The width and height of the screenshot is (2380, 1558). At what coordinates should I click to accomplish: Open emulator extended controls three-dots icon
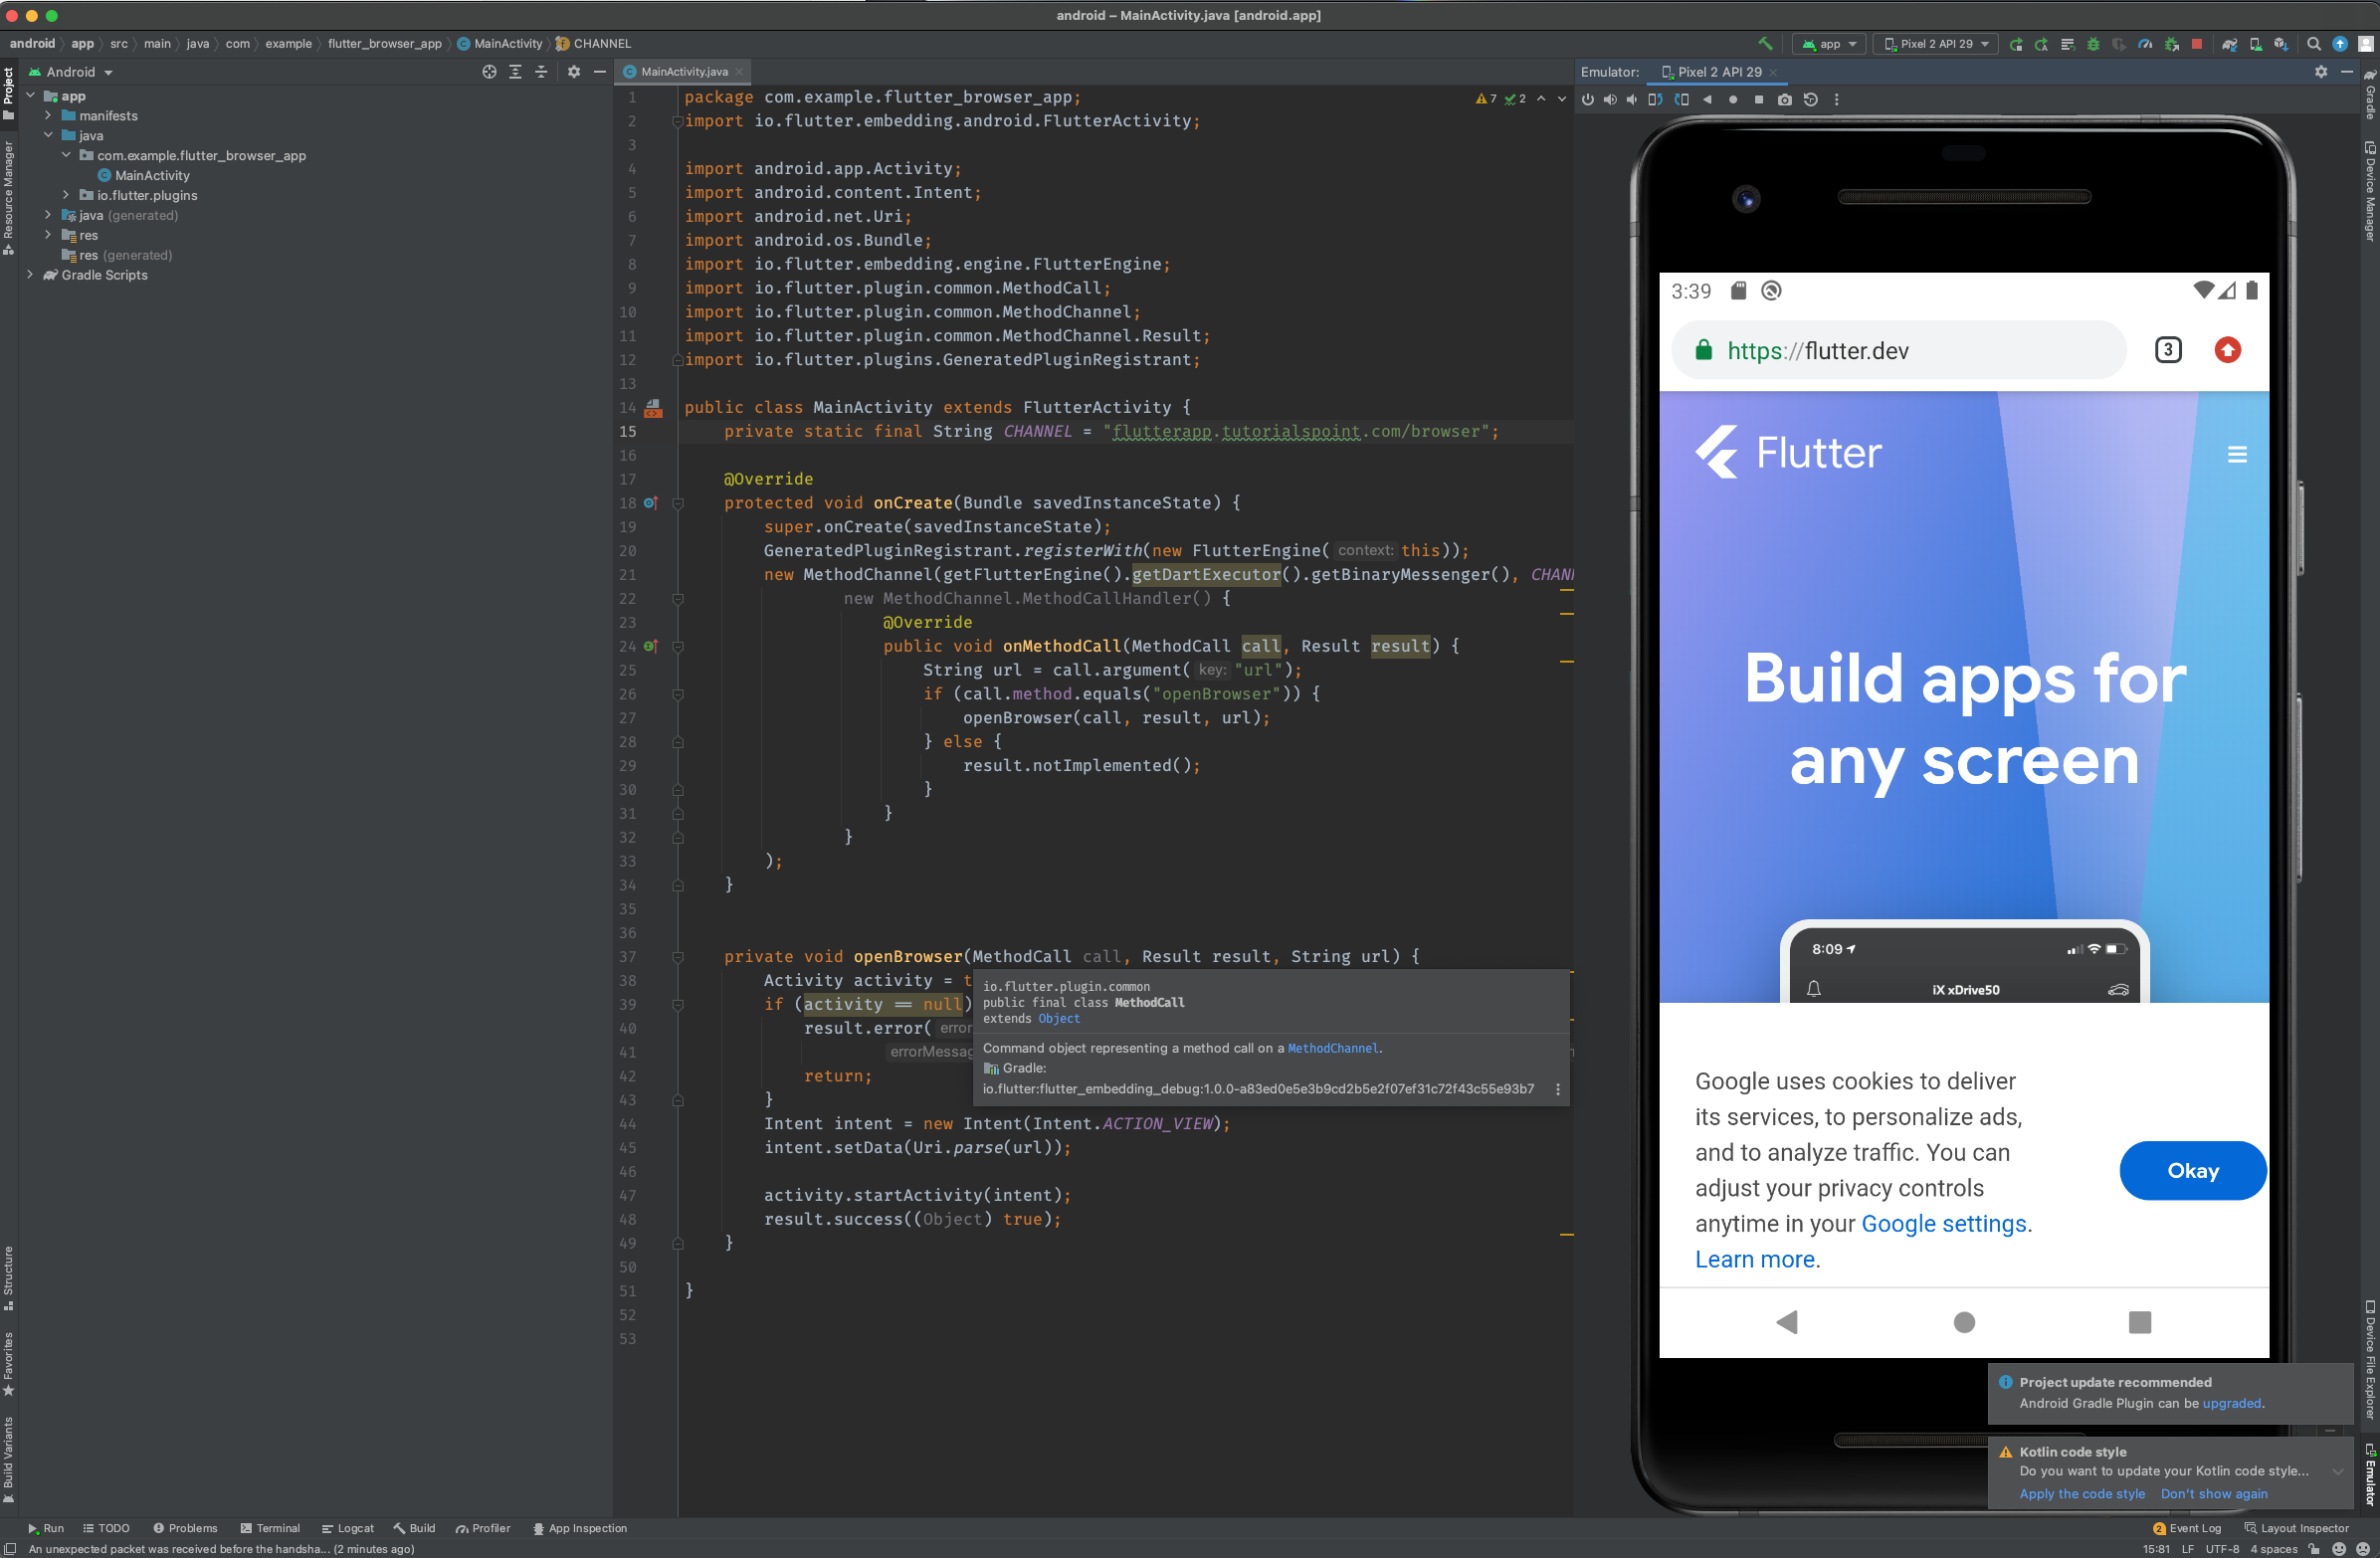pyautogui.click(x=1836, y=99)
